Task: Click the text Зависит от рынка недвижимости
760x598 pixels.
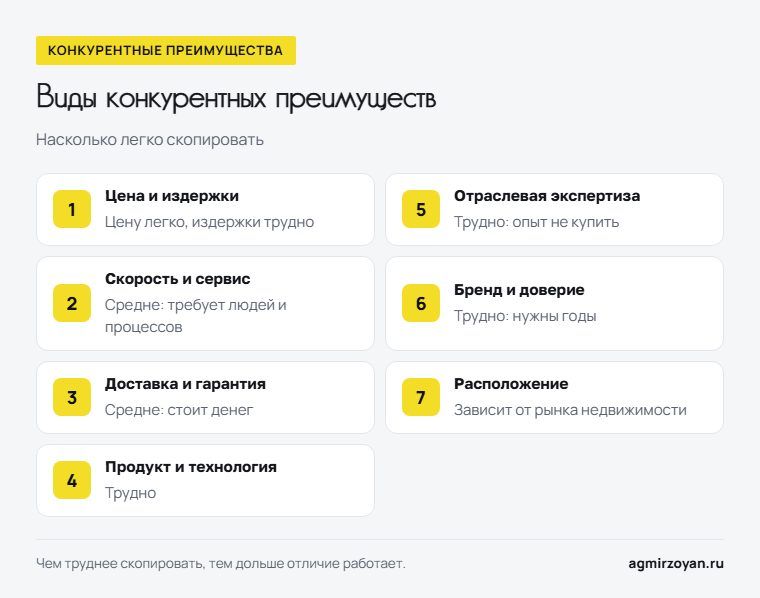Action: click(x=570, y=410)
